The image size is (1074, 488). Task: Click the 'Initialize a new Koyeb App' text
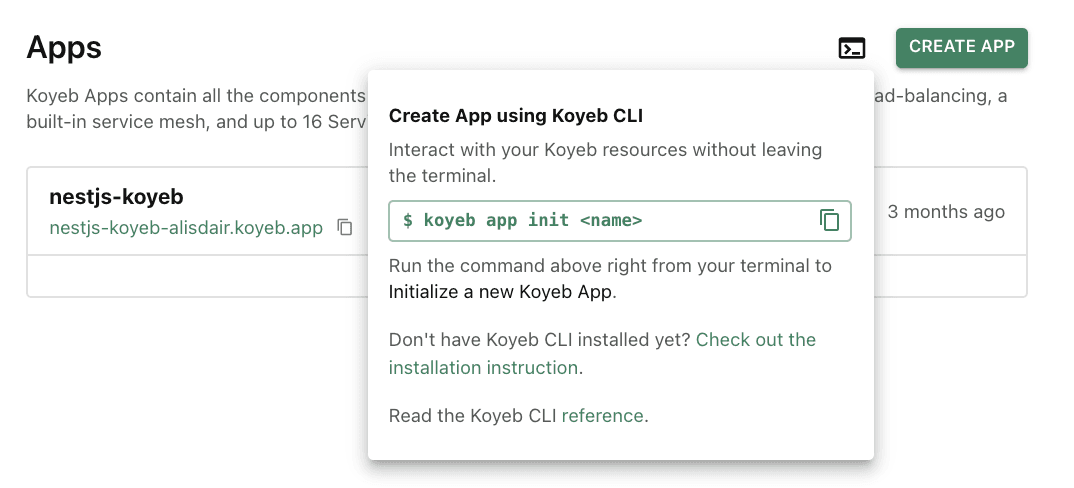(x=501, y=293)
